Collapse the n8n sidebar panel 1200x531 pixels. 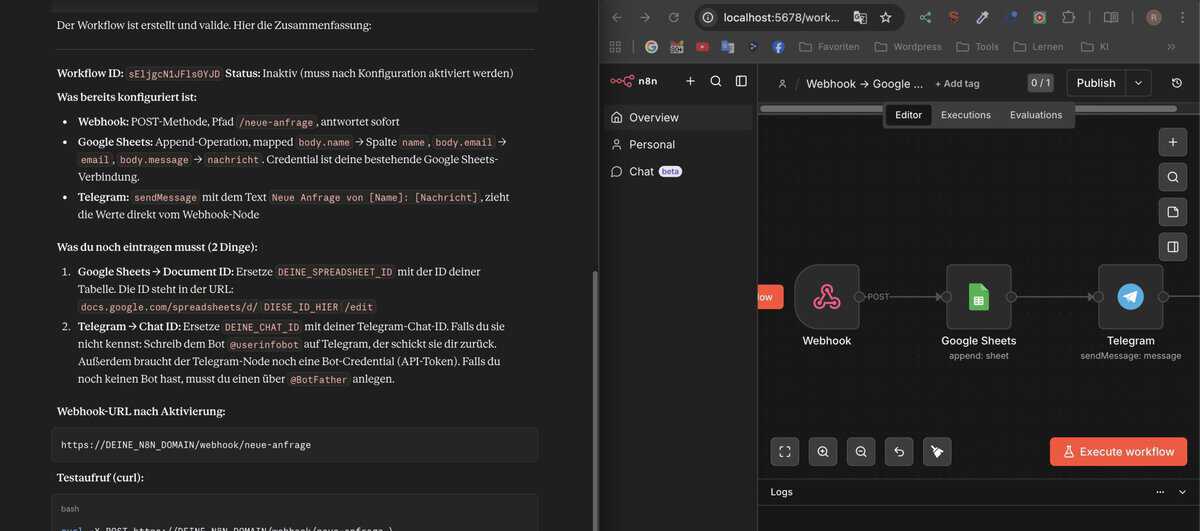[741, 81]
